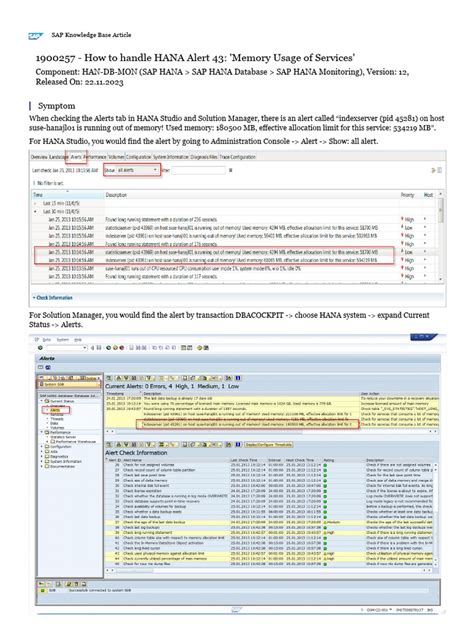Select Alerts under Current Status tree
Image resolution: width=474 pixels, height=632 pixels.
(x=55, y=410)
